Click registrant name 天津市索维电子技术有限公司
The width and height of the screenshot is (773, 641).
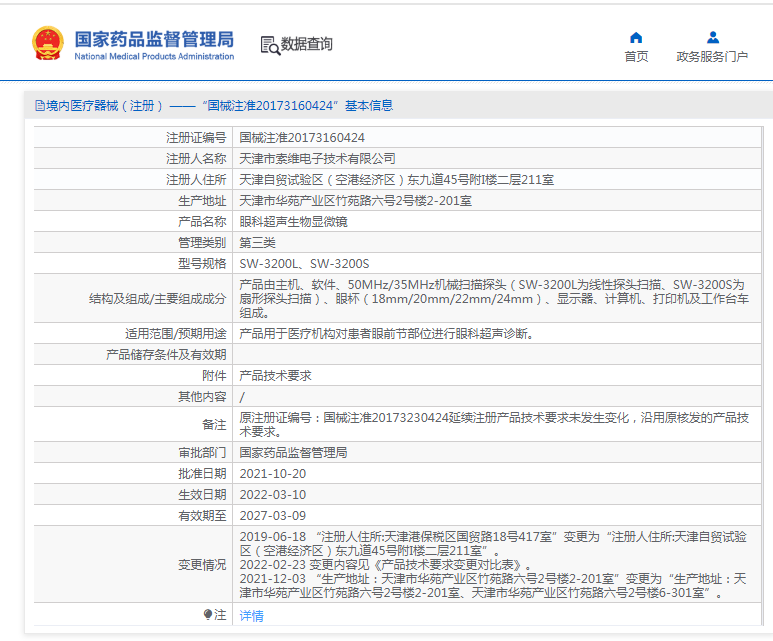[x=317, y=158]
